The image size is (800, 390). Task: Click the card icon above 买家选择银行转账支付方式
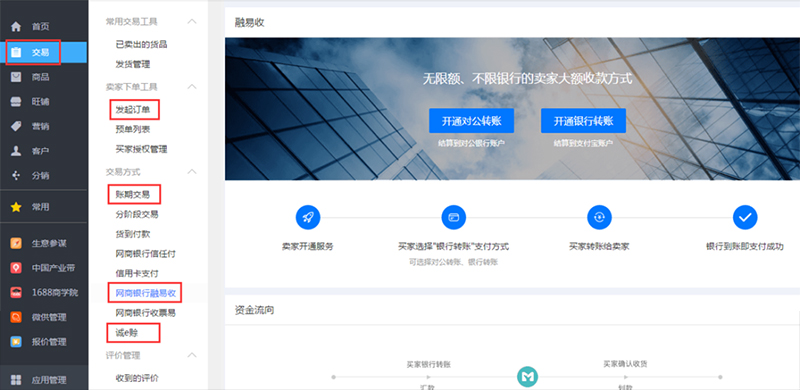[454, 217]
